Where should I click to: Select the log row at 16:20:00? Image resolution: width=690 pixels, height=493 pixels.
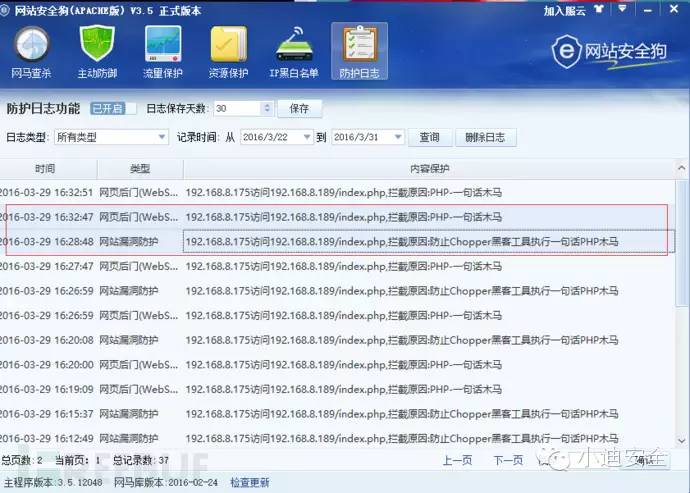coord(337,365)
